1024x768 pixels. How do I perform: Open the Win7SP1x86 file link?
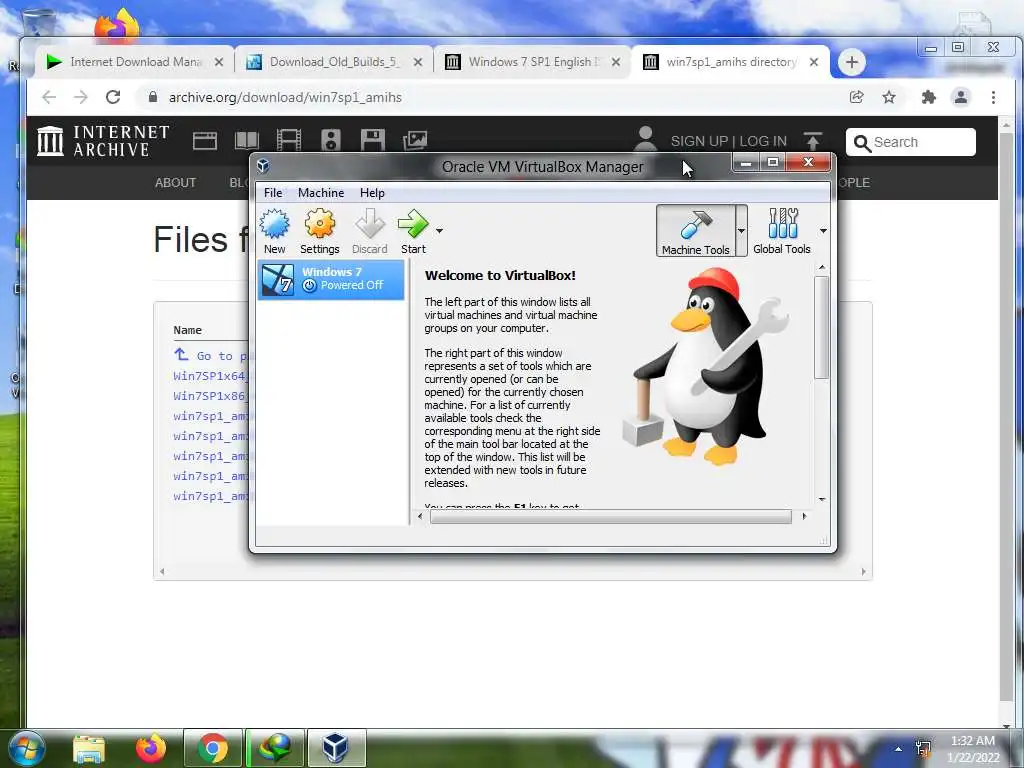(211, 396)
